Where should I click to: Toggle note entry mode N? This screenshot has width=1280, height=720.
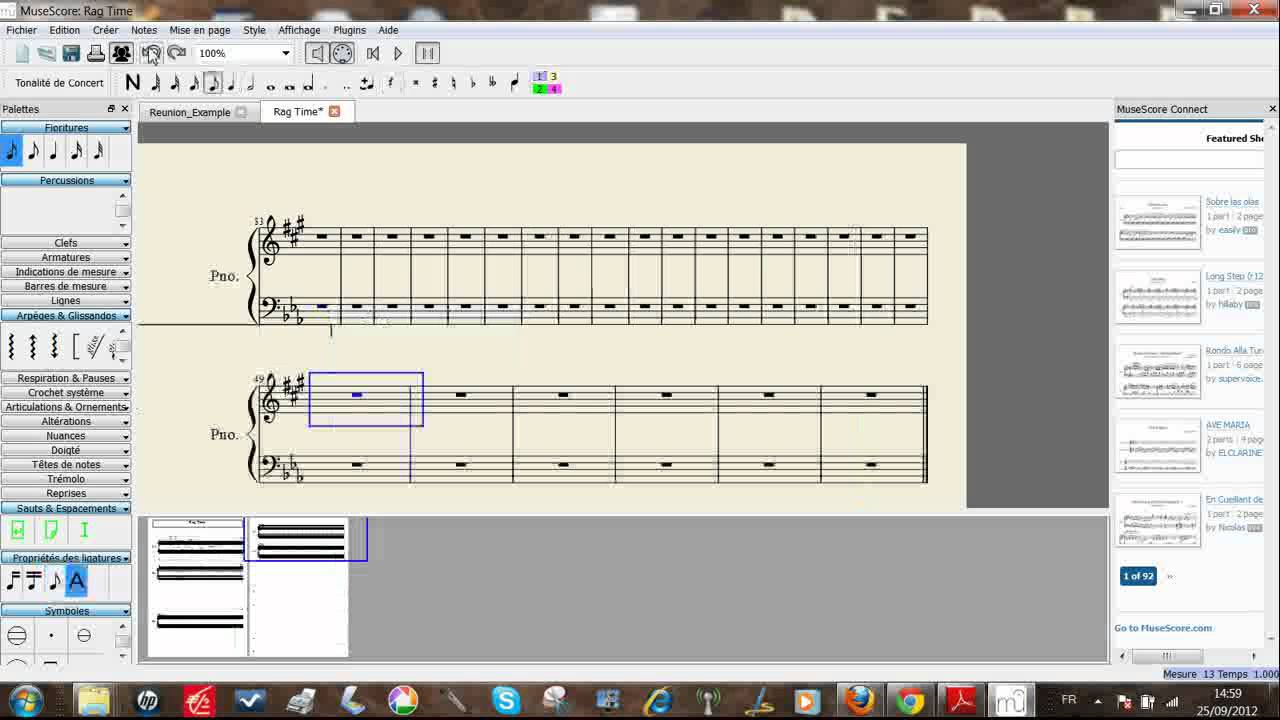133,83
